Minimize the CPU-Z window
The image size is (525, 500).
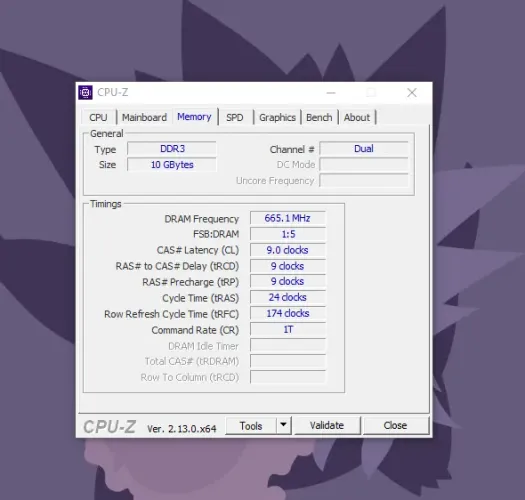[x=331, y=93]
